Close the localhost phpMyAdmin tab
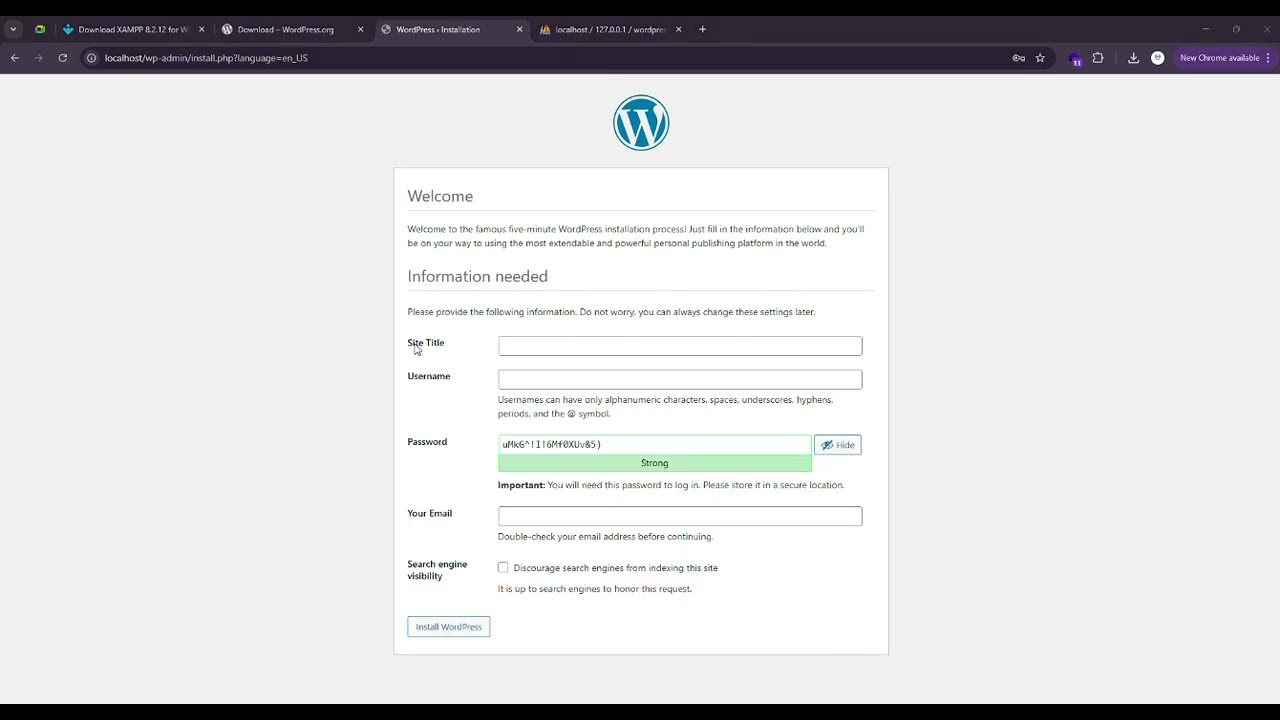Screen dimensions: 1280x720 (x=678, y=29)
